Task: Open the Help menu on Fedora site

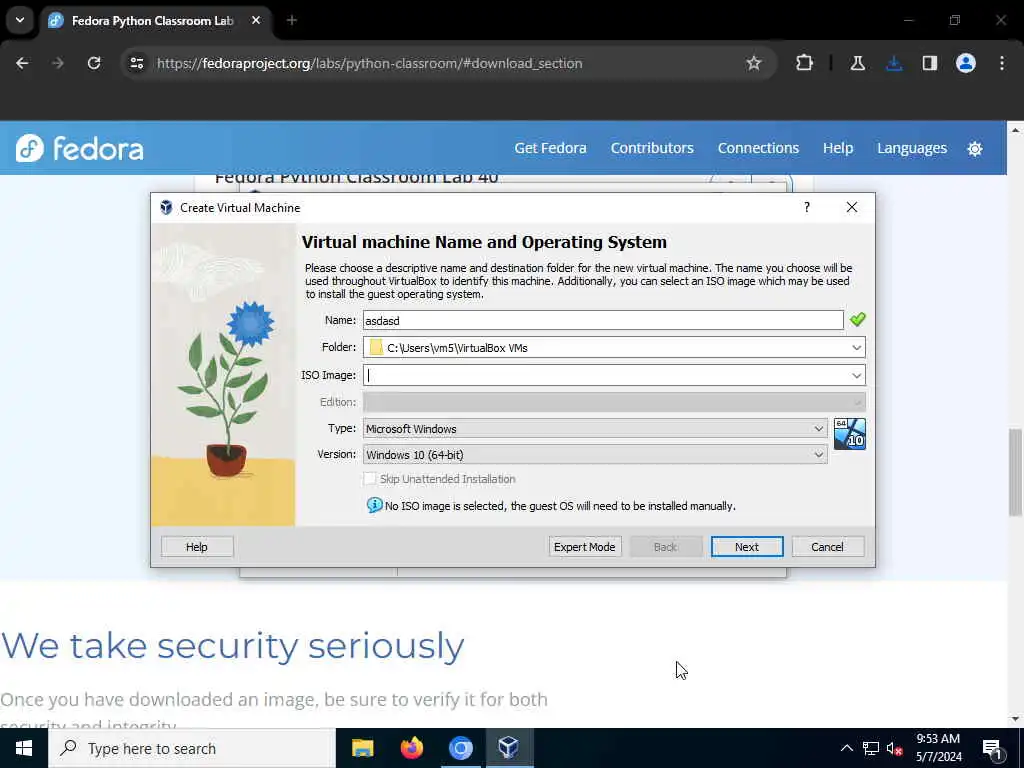Action: point(838,148)
